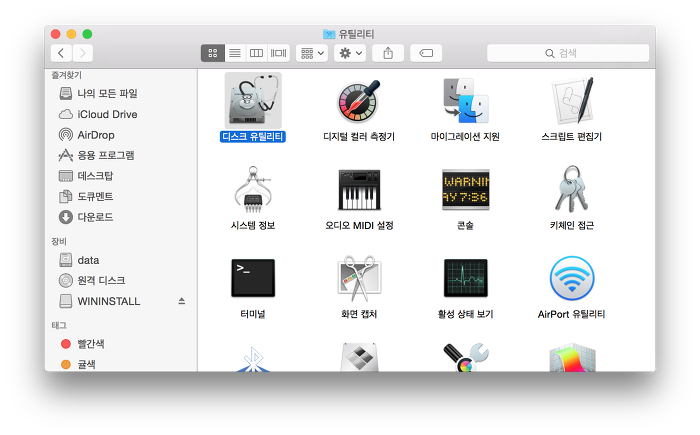Click the 유틸리티 folder icon in title bar
The height and width of the screenshot is (435, 700).
pos(329,34)
